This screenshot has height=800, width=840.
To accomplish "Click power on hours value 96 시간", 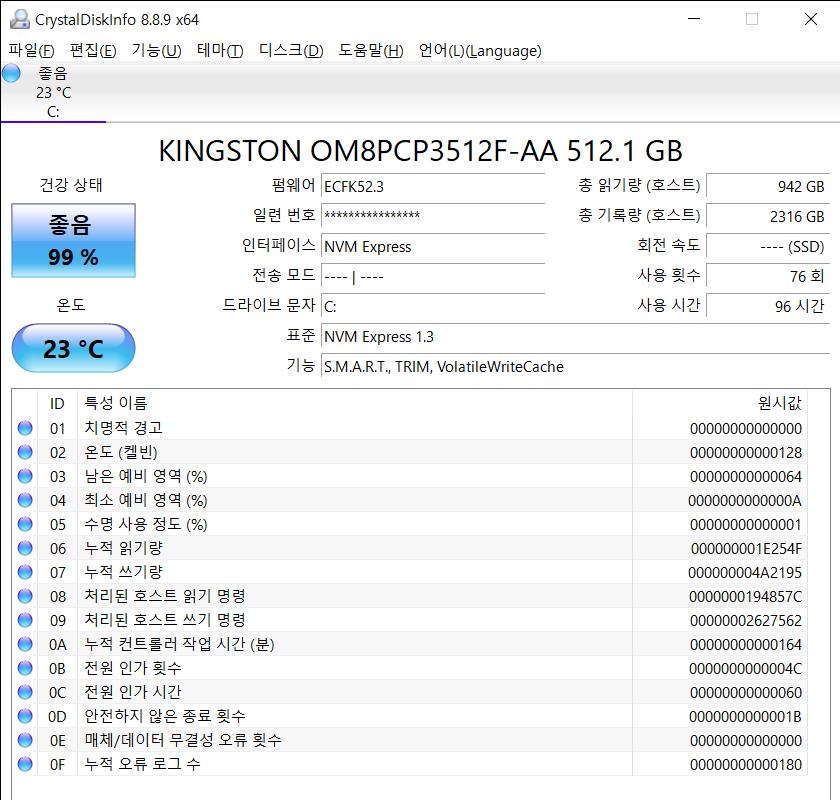I will [768, 306].
